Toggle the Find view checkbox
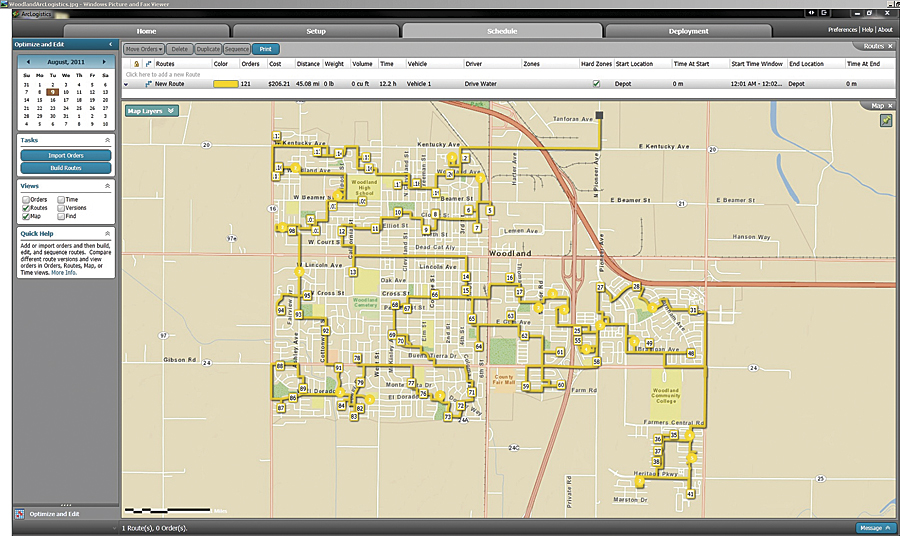The height and width of the screenshot is (536, 900). pos(61,216)
